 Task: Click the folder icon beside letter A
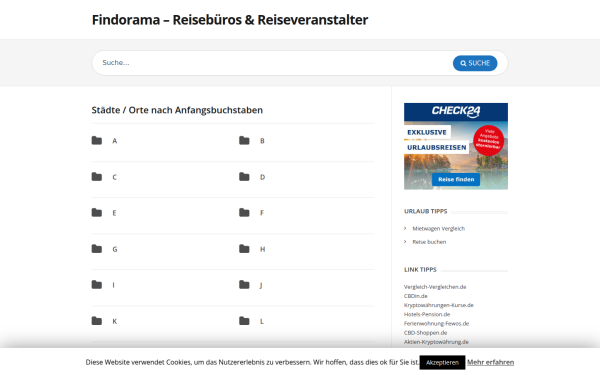tap(97, 140)
